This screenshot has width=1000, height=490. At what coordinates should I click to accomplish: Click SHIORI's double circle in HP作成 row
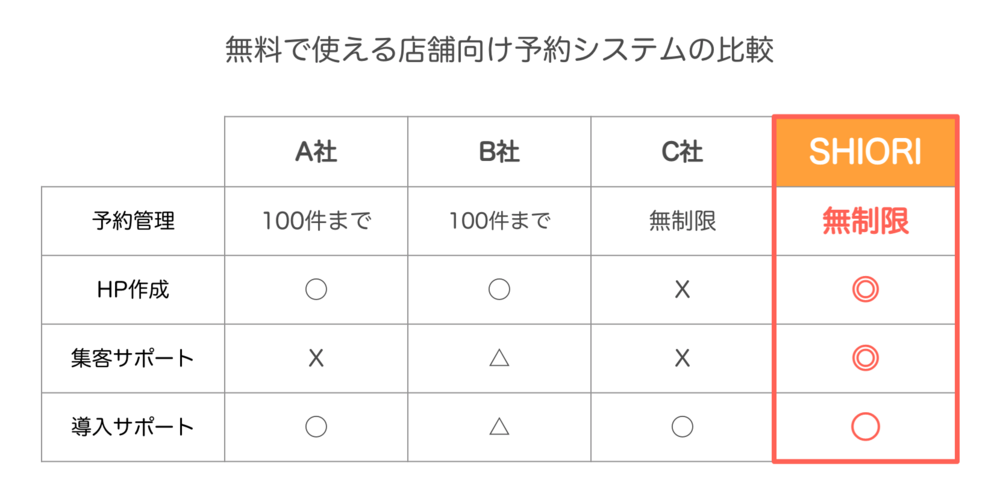[865, 290]
